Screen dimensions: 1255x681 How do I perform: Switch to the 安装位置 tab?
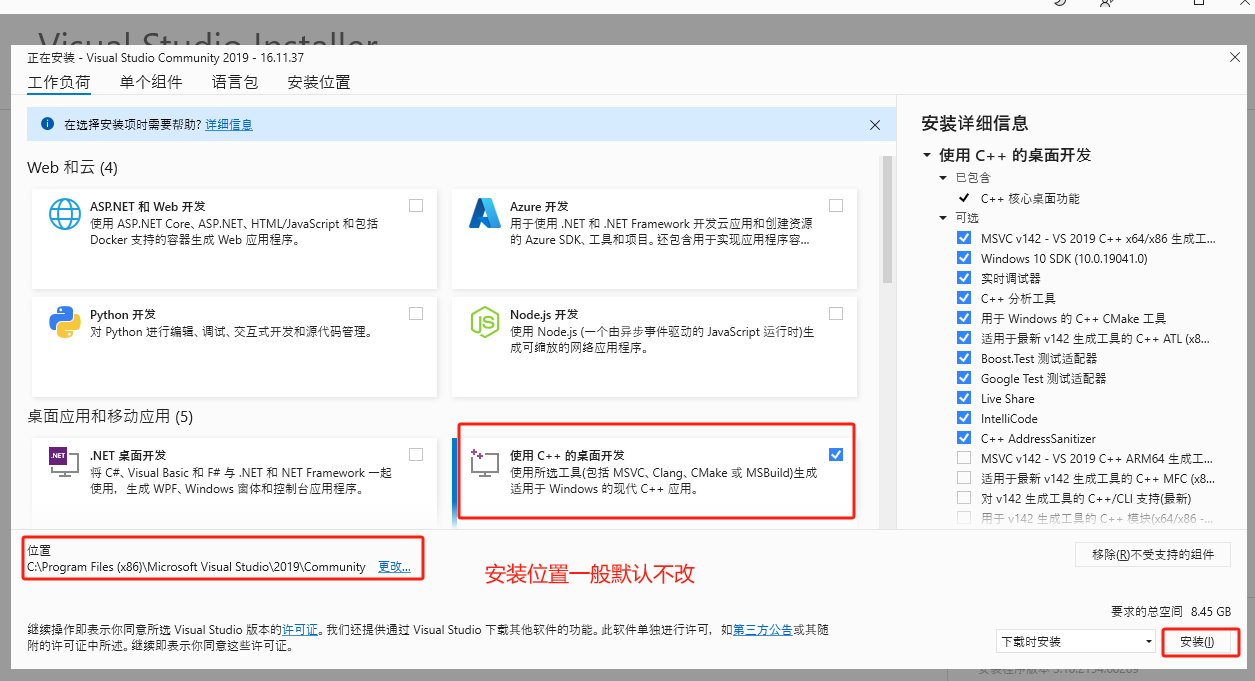click(x=319, y=83)
